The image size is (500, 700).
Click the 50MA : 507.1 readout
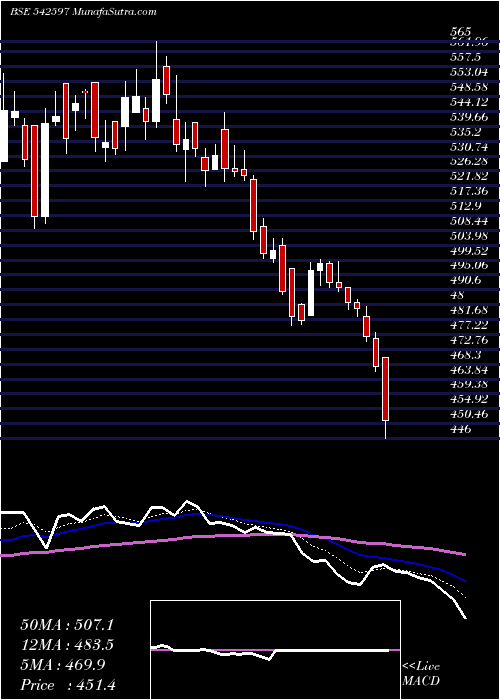[x=67, y=625]
